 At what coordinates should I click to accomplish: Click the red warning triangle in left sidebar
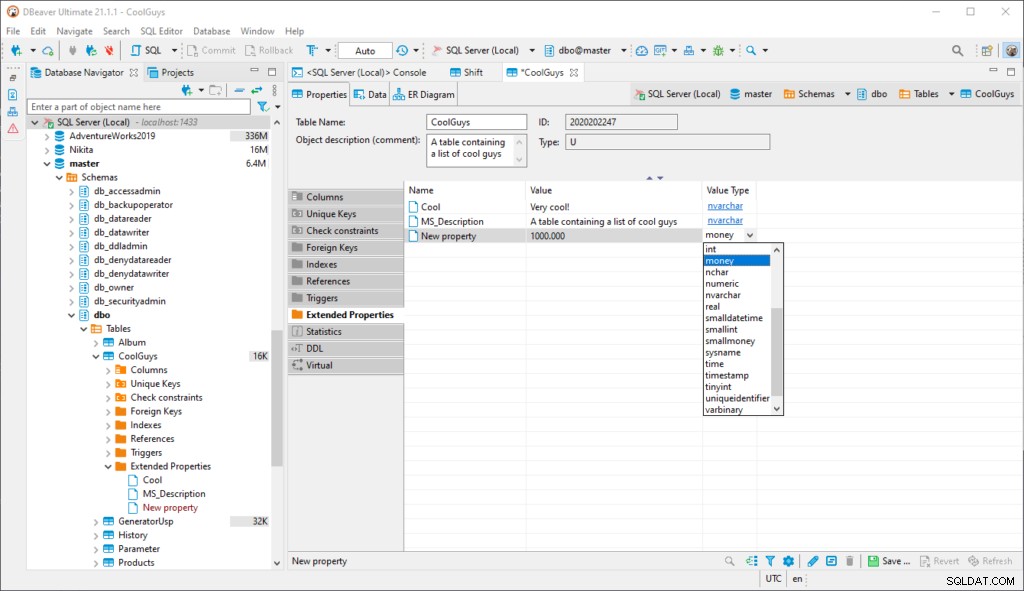point(13,129)
